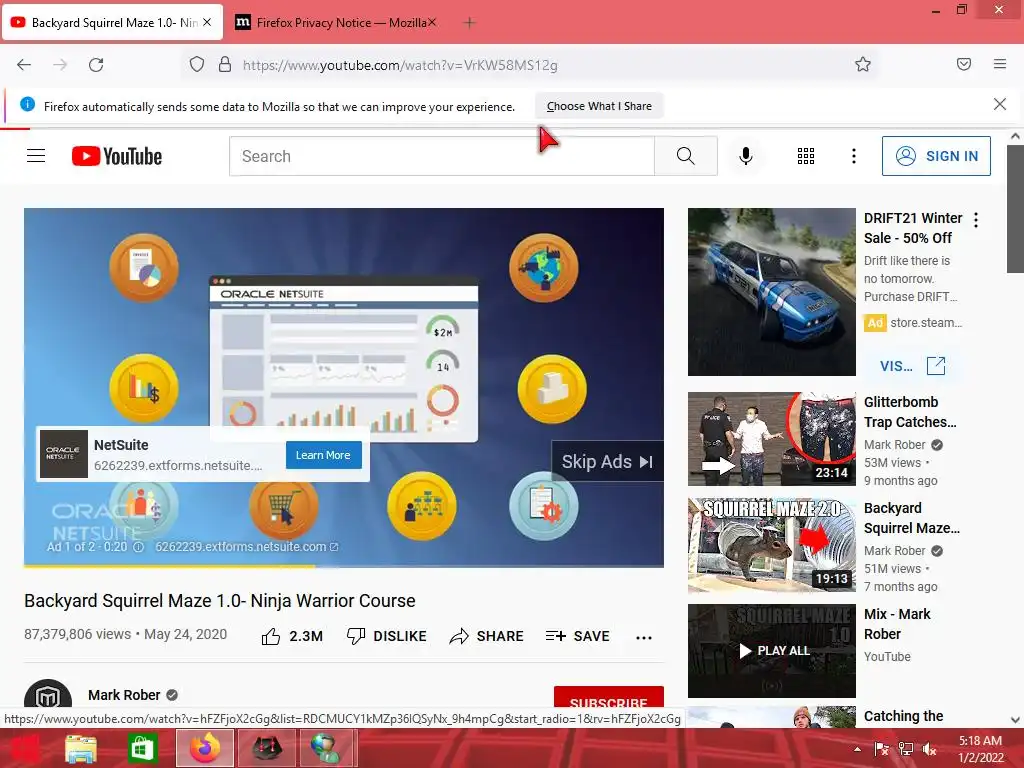Click Learn More on NetSuite ad
This screenshot has height=768, width=1024.
pyautogui.click(x=323, y=455)
